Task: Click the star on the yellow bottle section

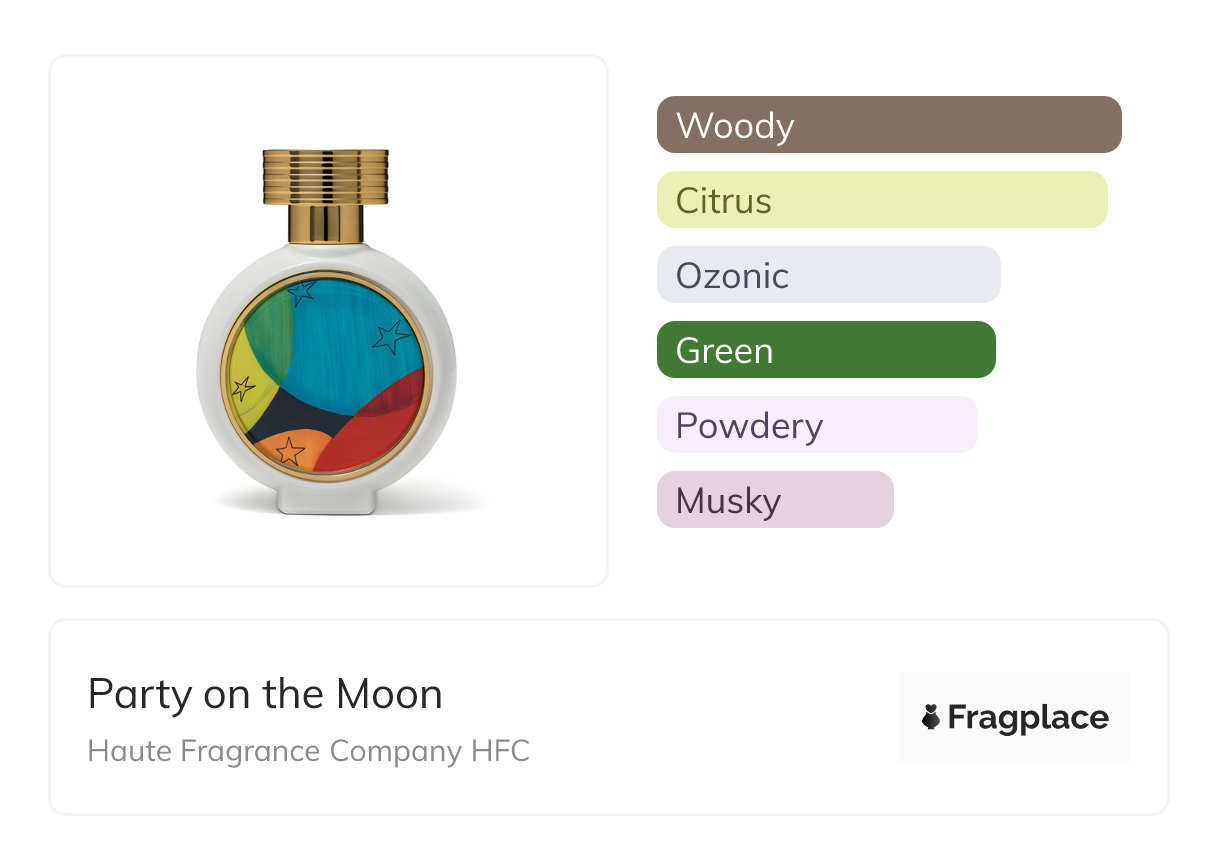Action: (x=243, y=388)
